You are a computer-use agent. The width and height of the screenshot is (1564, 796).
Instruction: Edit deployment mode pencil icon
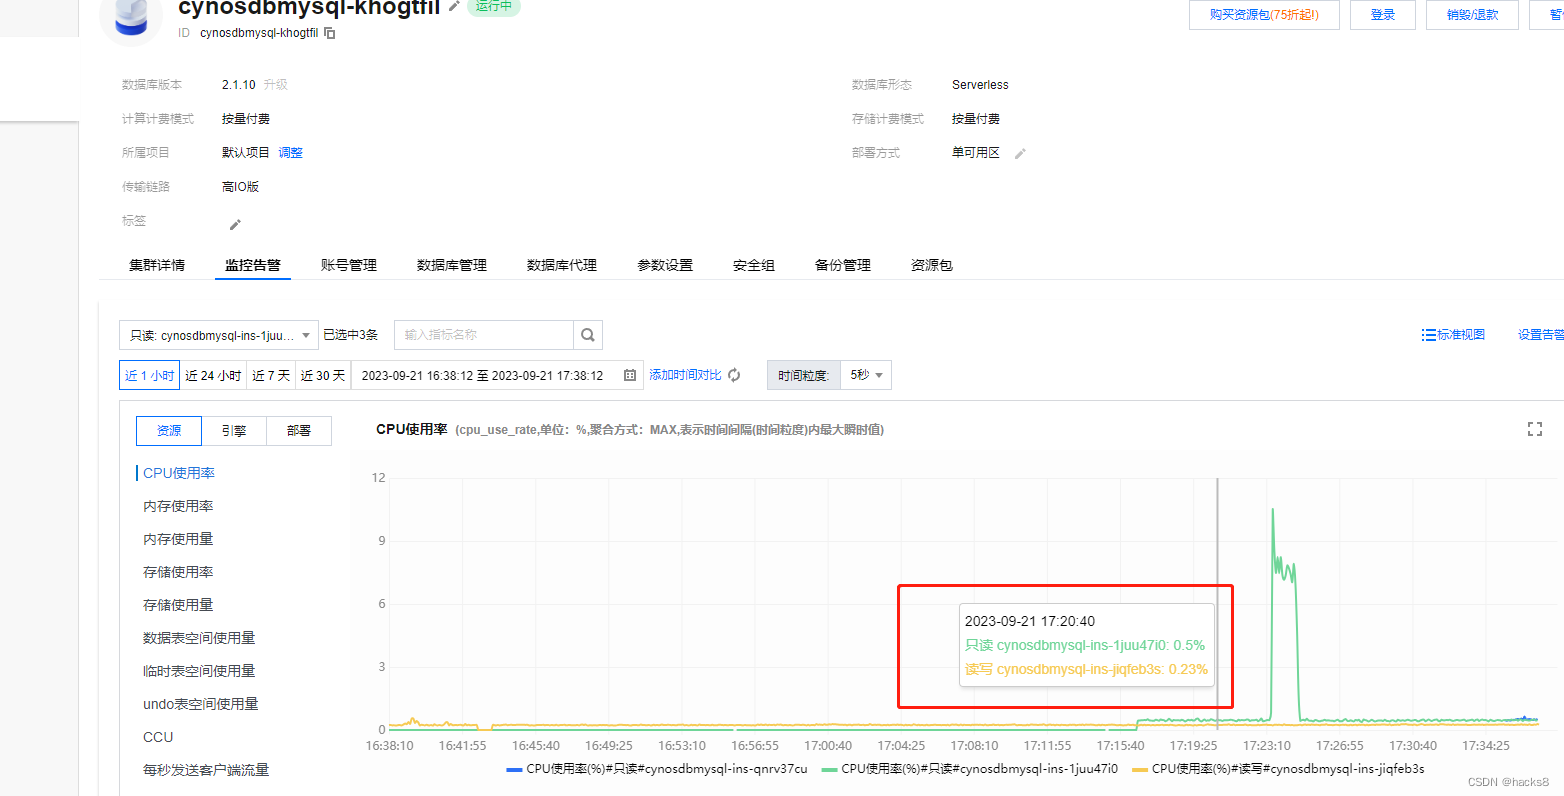click(1020, 154)
